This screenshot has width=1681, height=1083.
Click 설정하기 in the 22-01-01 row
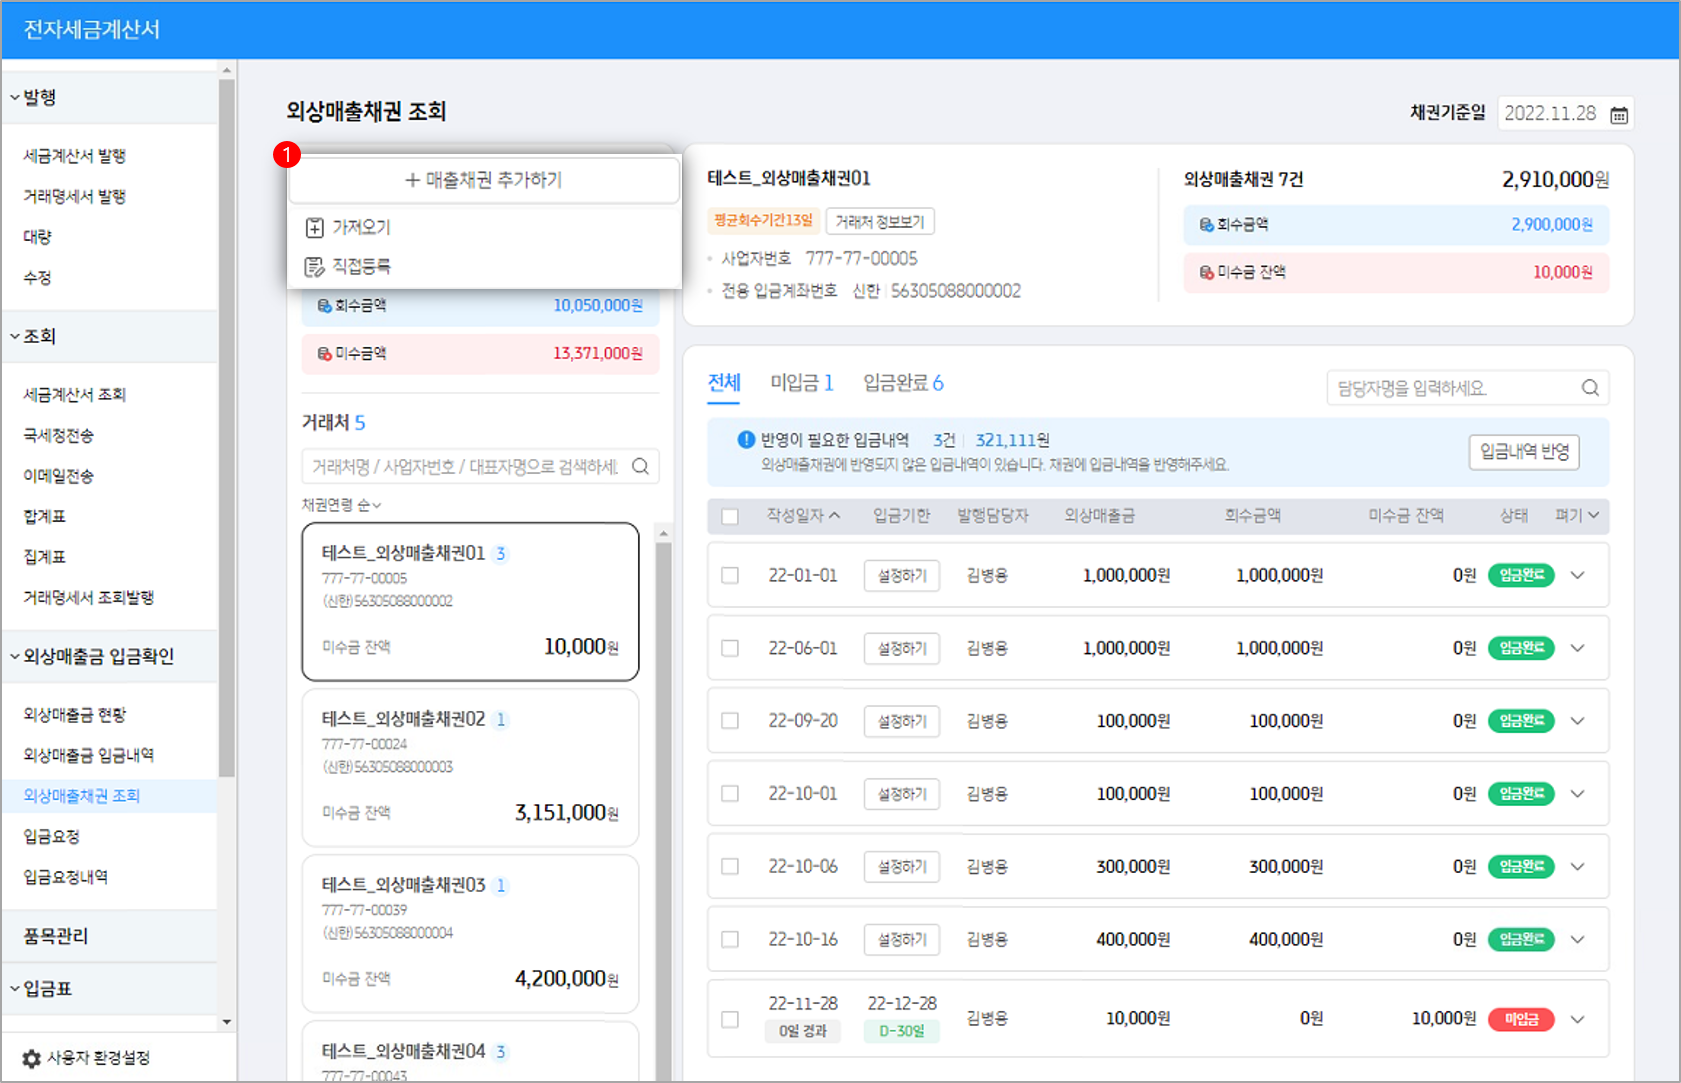(902, 576)
